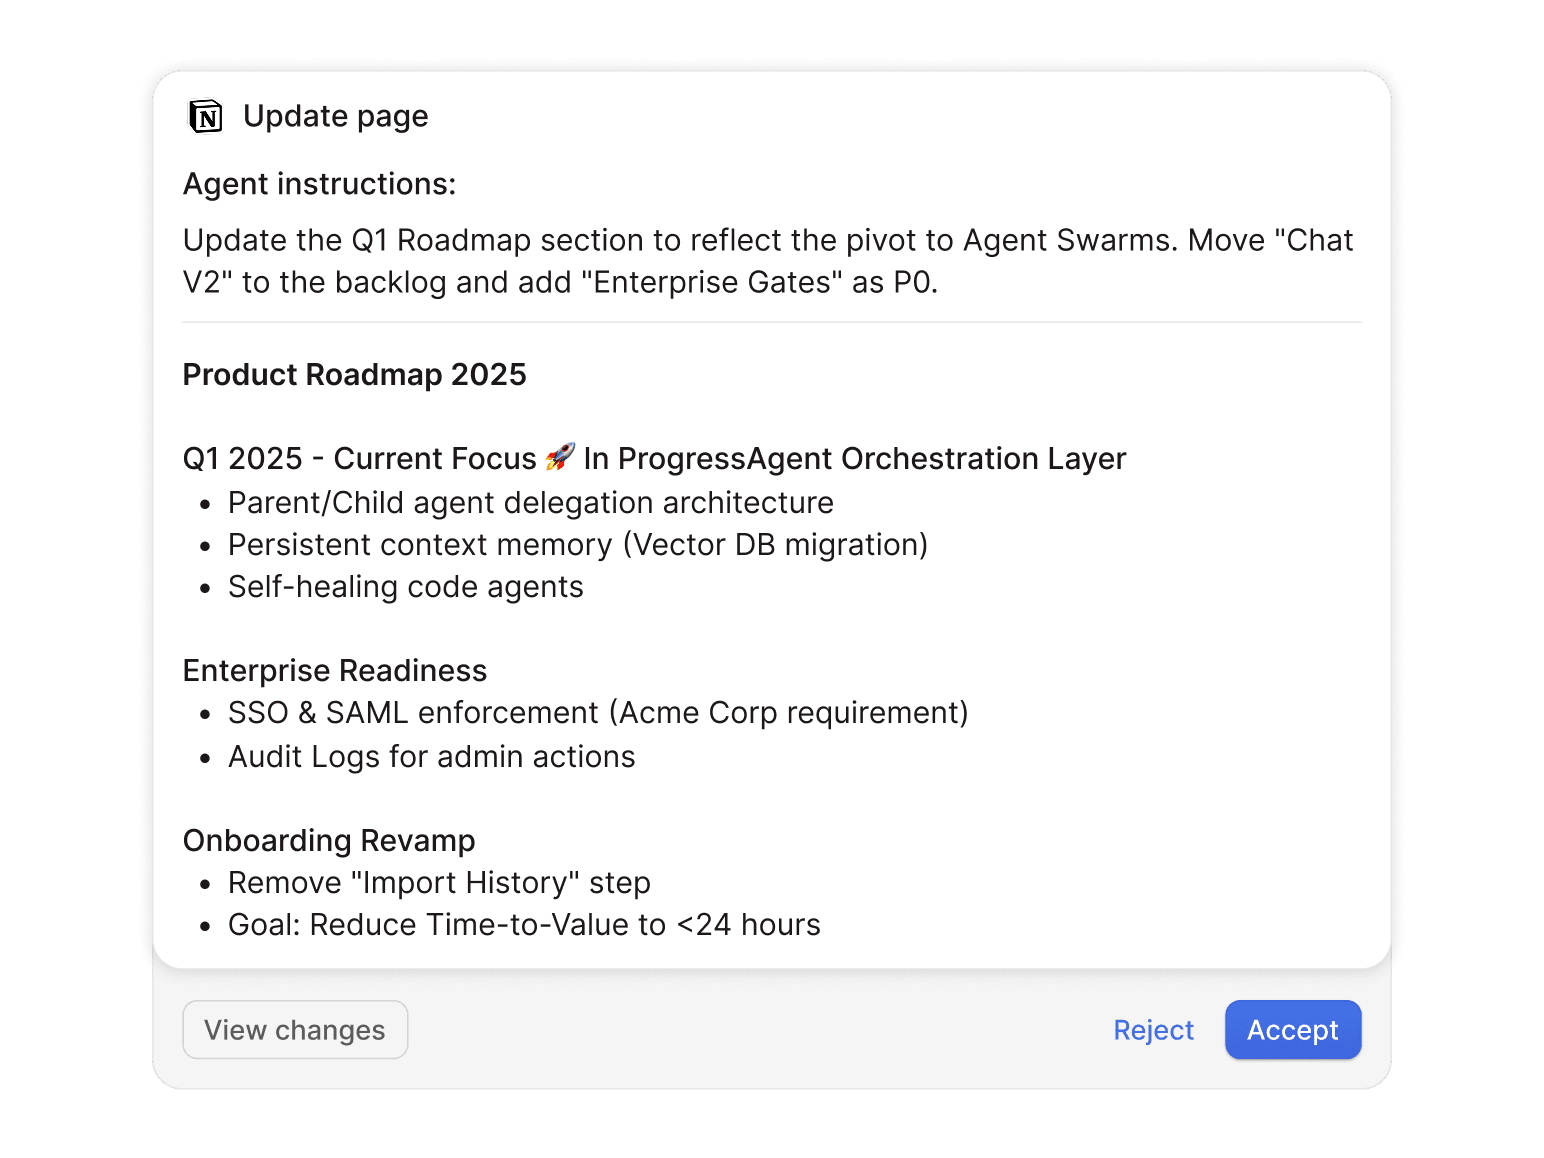Click the SSO & SAML enforcement bullet
This screenshot has width=1544, height=1158.
598,713
